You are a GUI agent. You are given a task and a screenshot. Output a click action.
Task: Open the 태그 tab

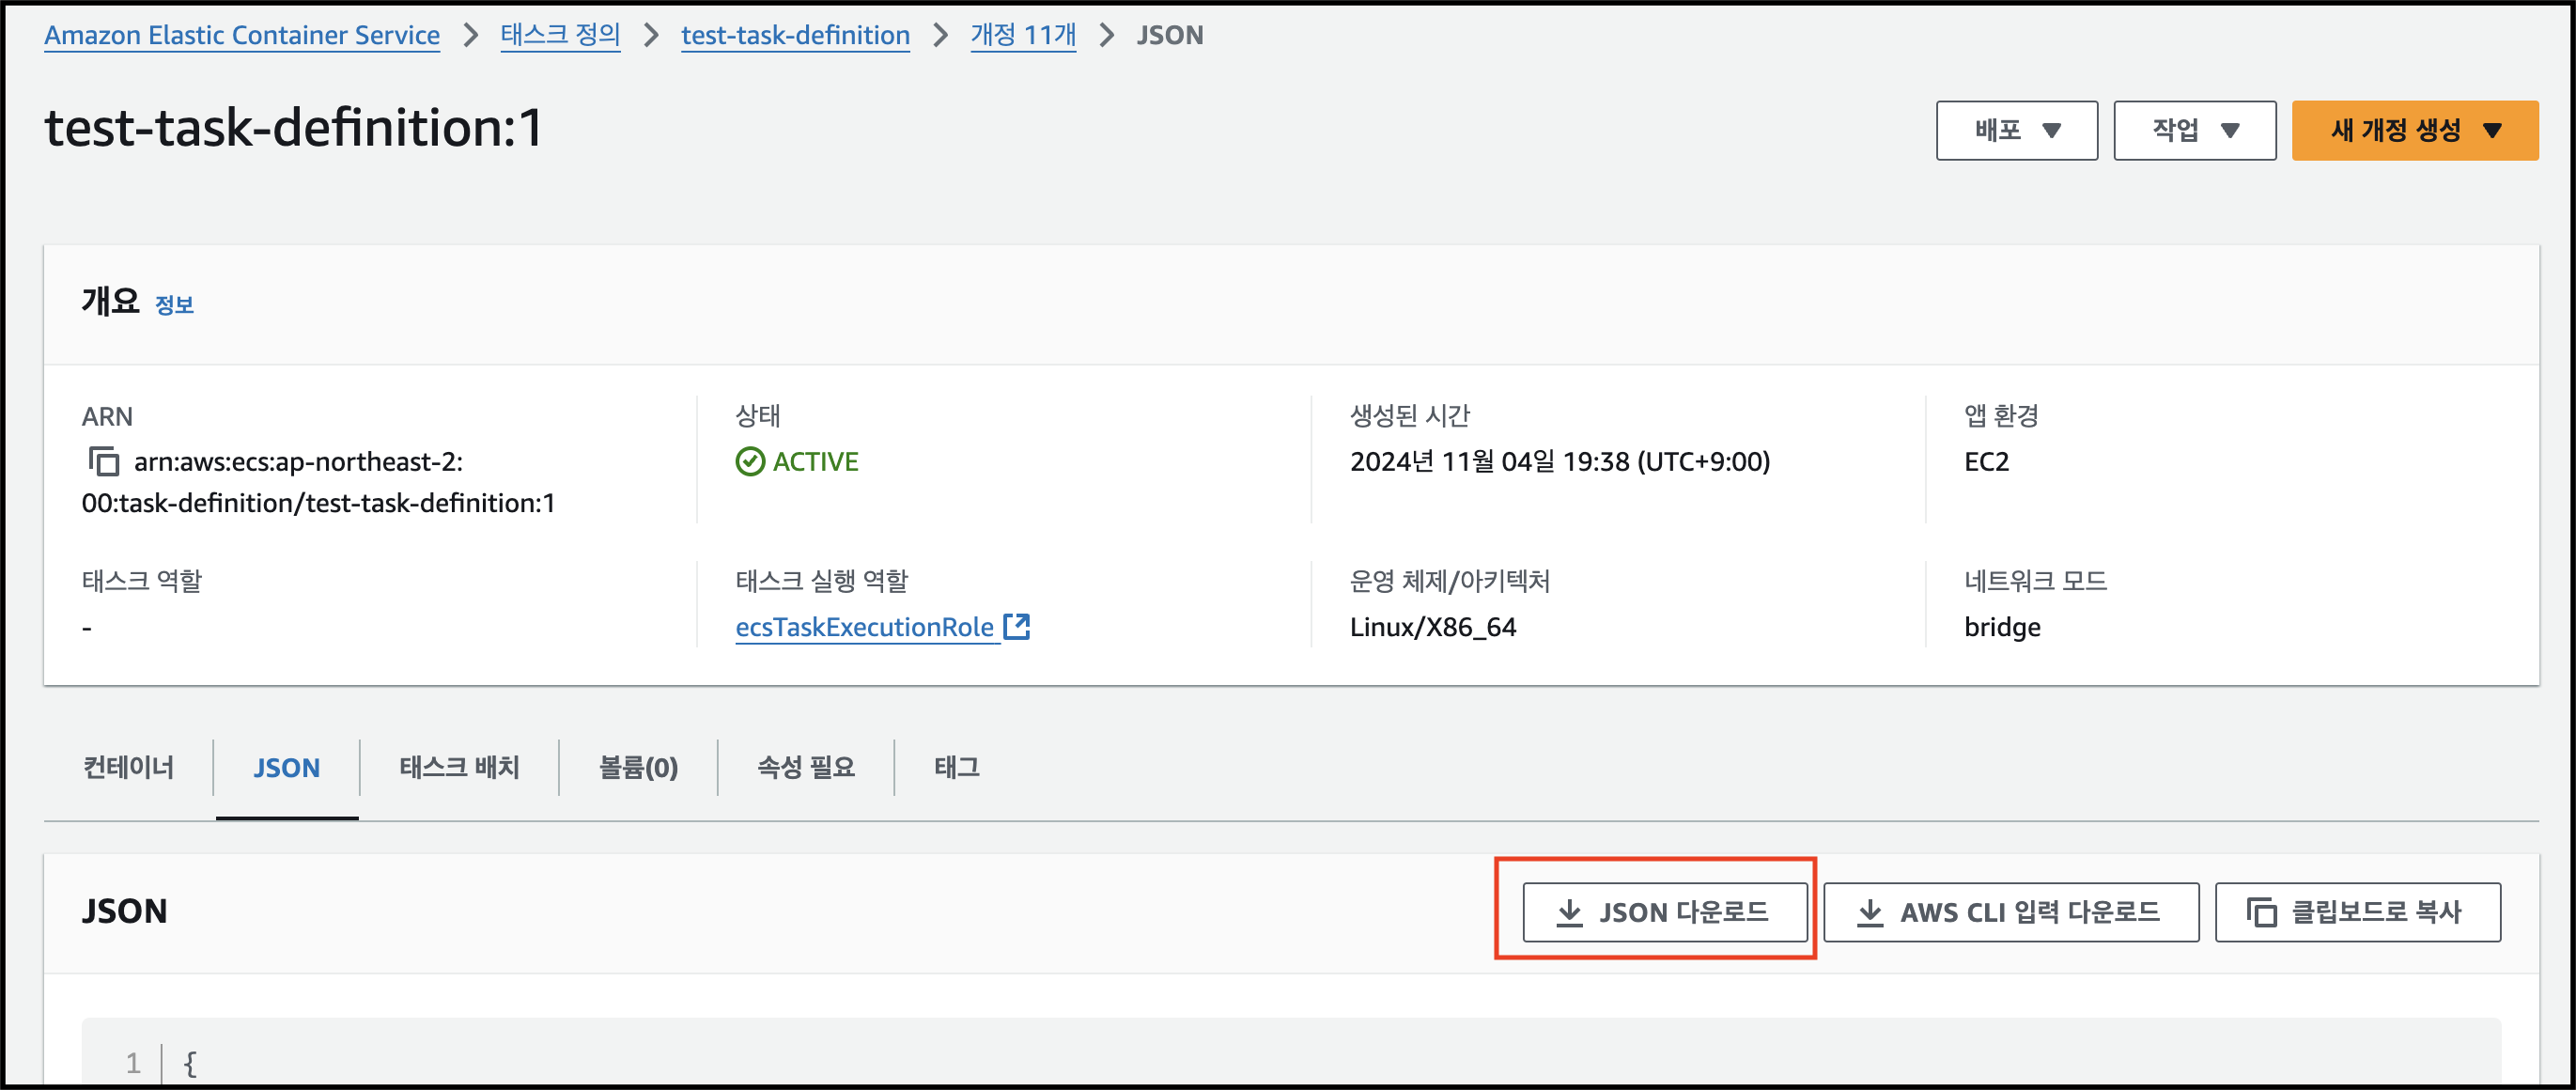[957, 767]
